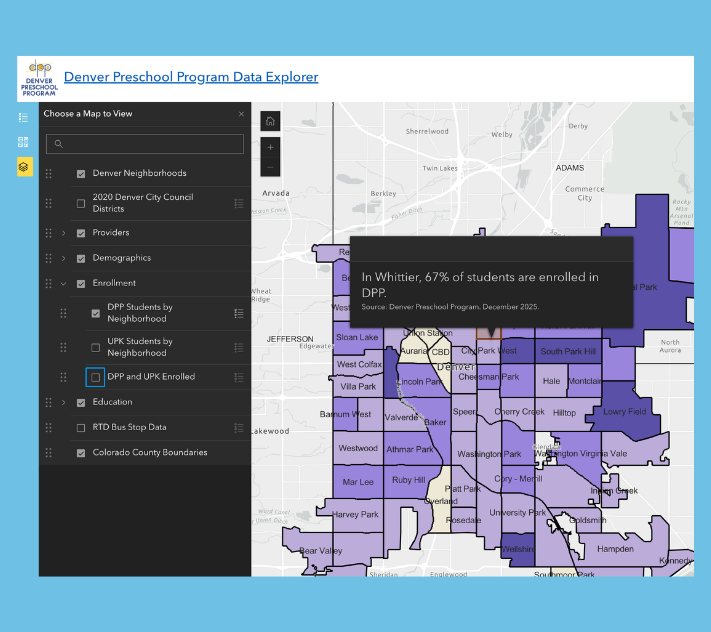
Task: Show legend for RTD Bus Stop Data
Action: coord(239,428)
